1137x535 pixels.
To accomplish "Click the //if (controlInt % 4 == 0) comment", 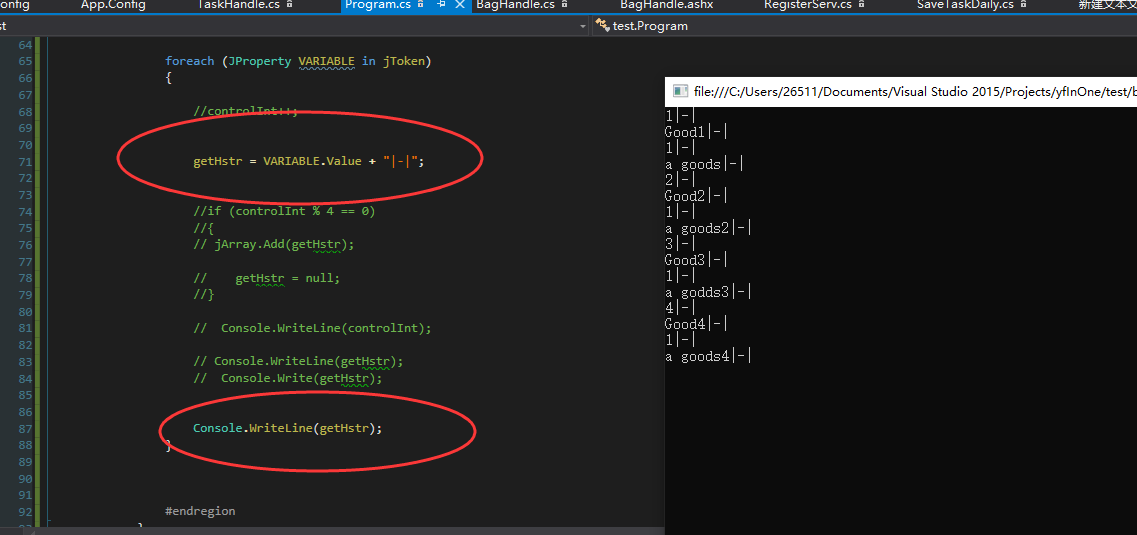I will coord(284,212).
